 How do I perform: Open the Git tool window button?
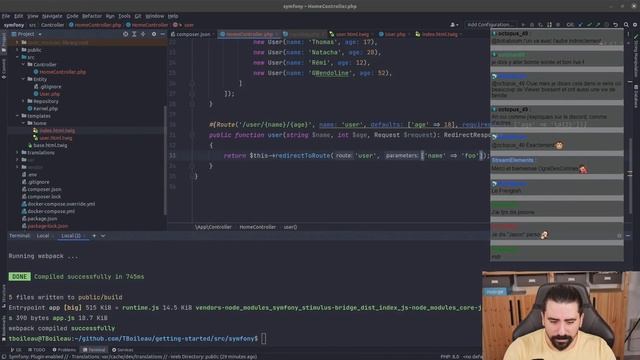(16, 350)
